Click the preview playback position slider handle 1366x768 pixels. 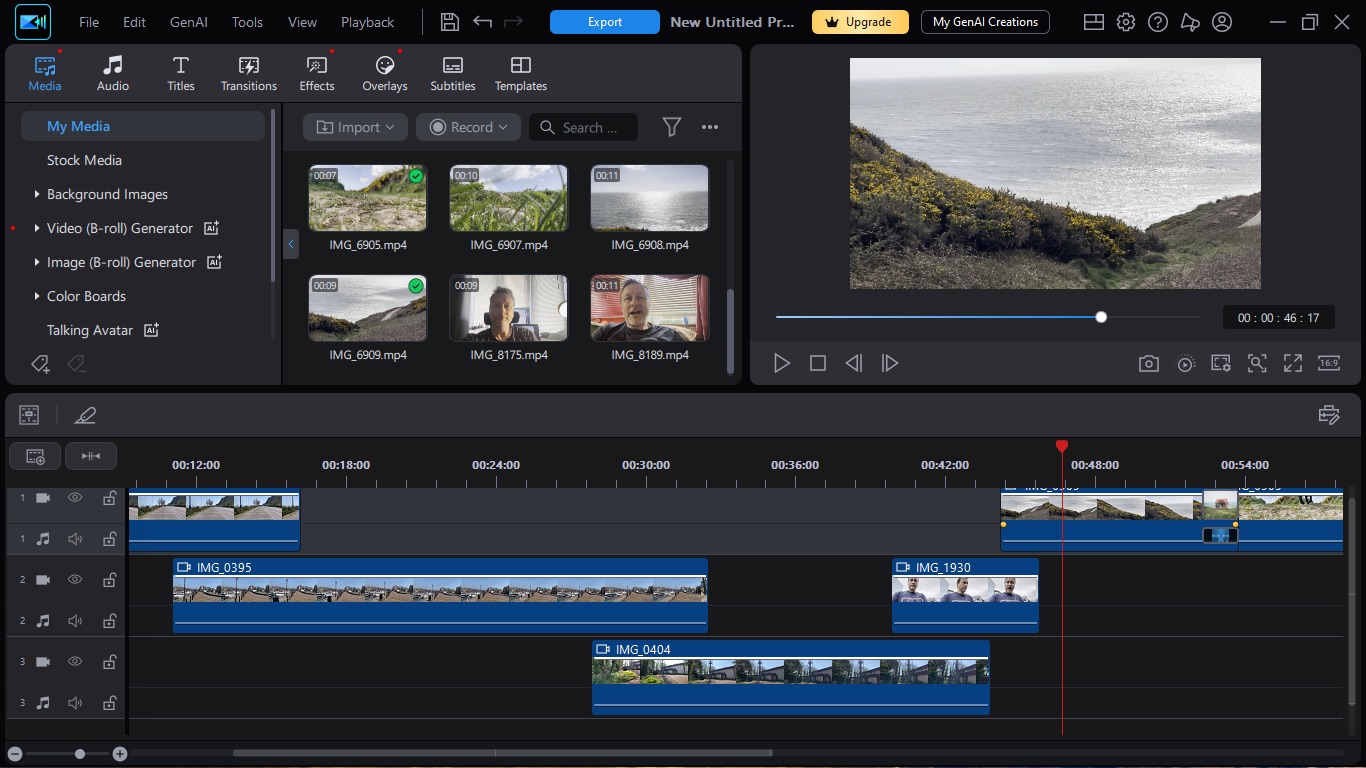(x=1101, y=317)
